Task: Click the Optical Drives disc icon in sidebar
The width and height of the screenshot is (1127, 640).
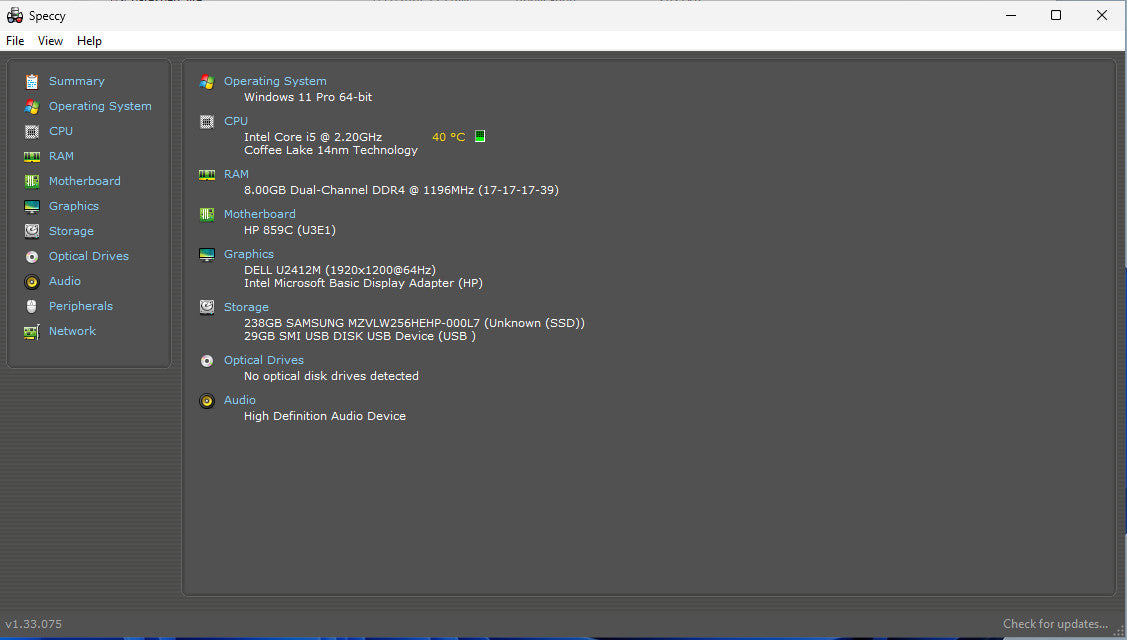Action: (x=32, y=257)
